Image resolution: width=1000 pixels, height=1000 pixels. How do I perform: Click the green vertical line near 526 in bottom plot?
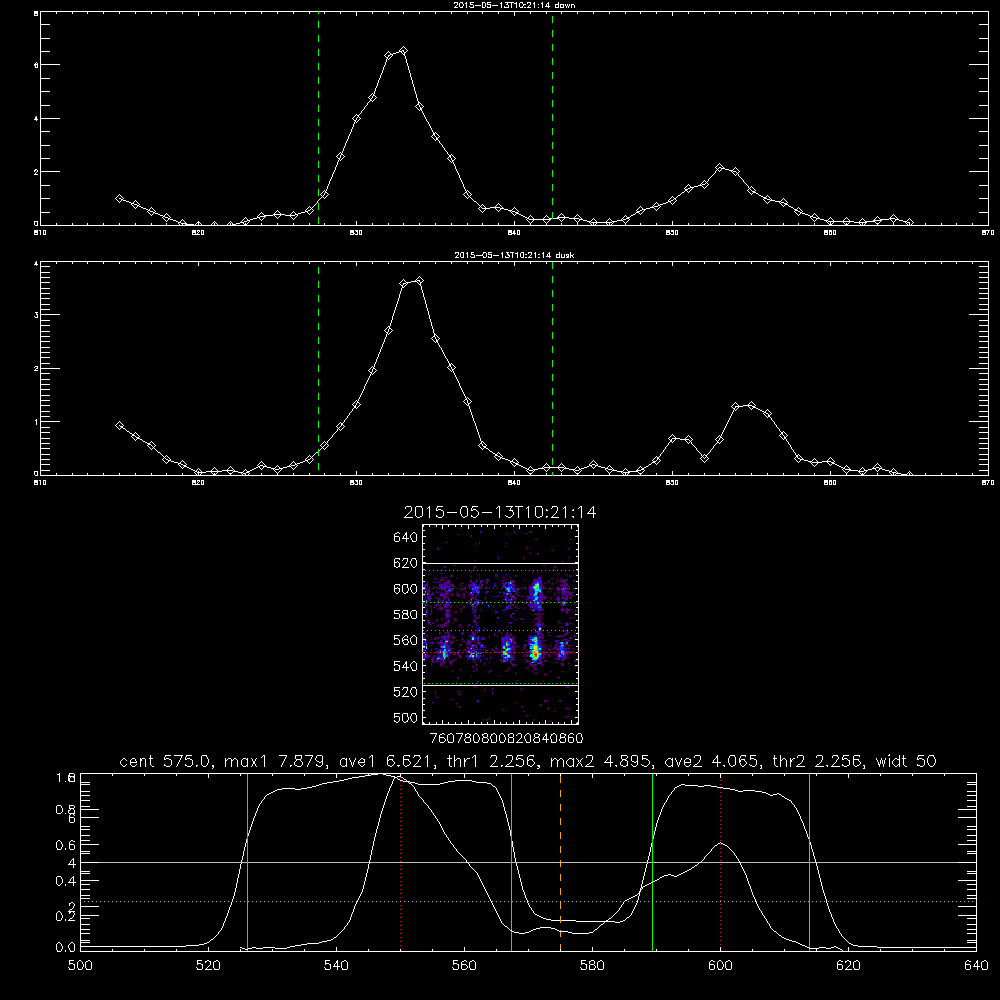pyautogui.click(x=247, y=861)
